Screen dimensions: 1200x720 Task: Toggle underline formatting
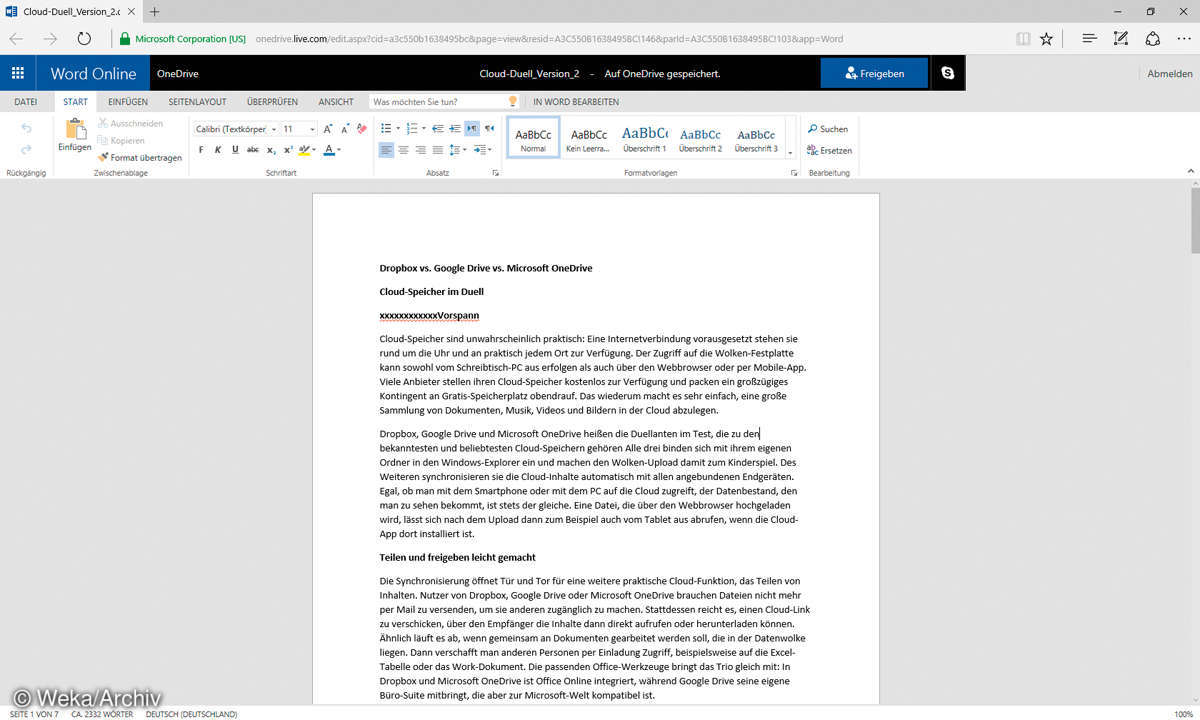tap(235, 150)
